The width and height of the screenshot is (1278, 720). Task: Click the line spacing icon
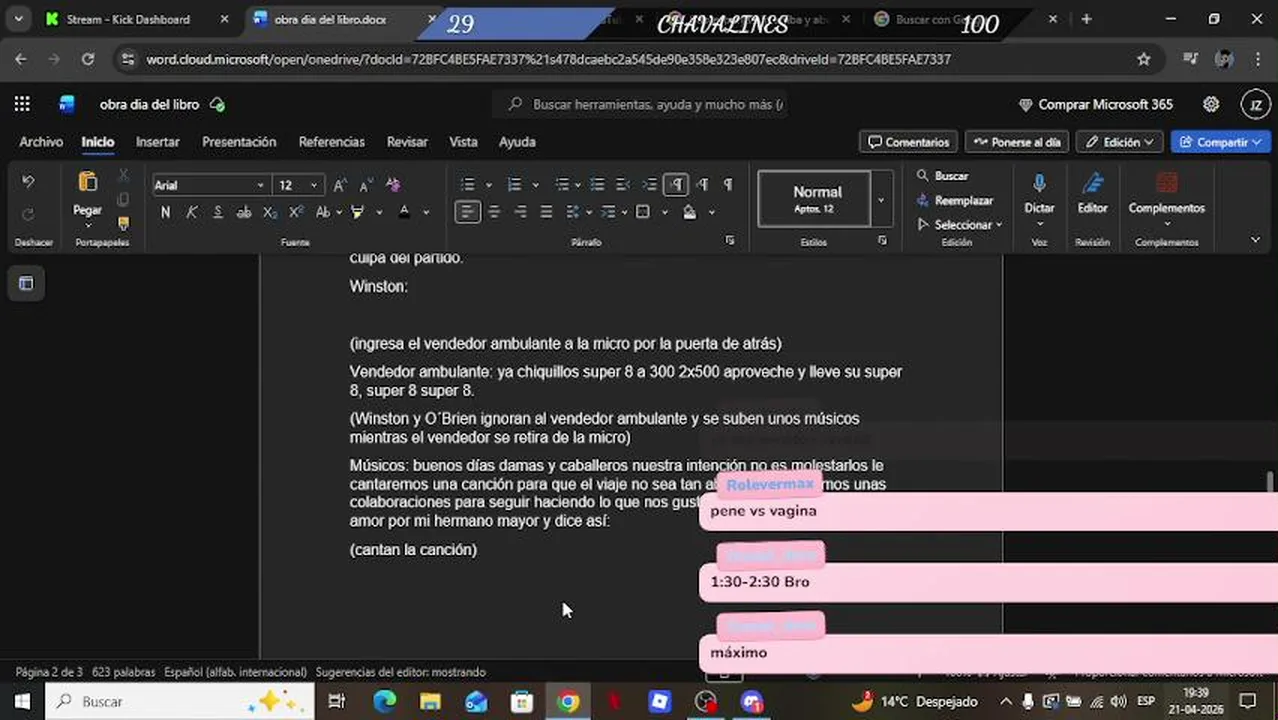(x=573, y=212)
